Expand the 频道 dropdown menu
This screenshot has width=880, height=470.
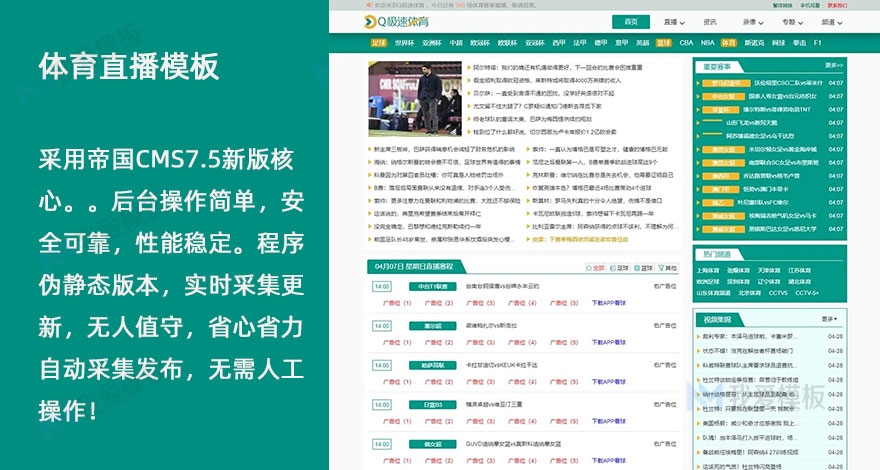pos(832,22)
